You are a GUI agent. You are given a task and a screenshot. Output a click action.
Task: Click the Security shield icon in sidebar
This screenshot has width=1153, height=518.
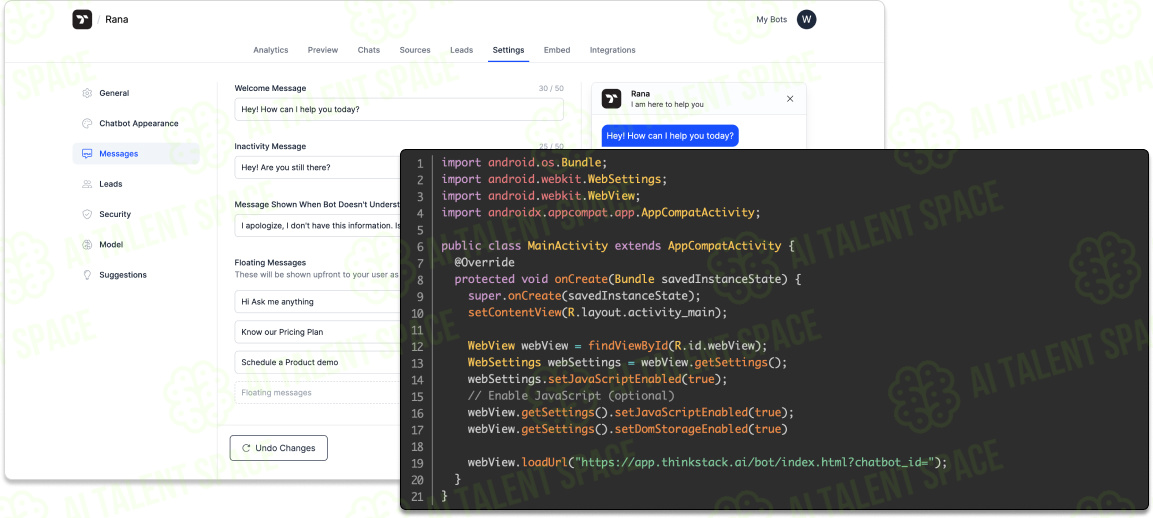(x=87, y=214)
